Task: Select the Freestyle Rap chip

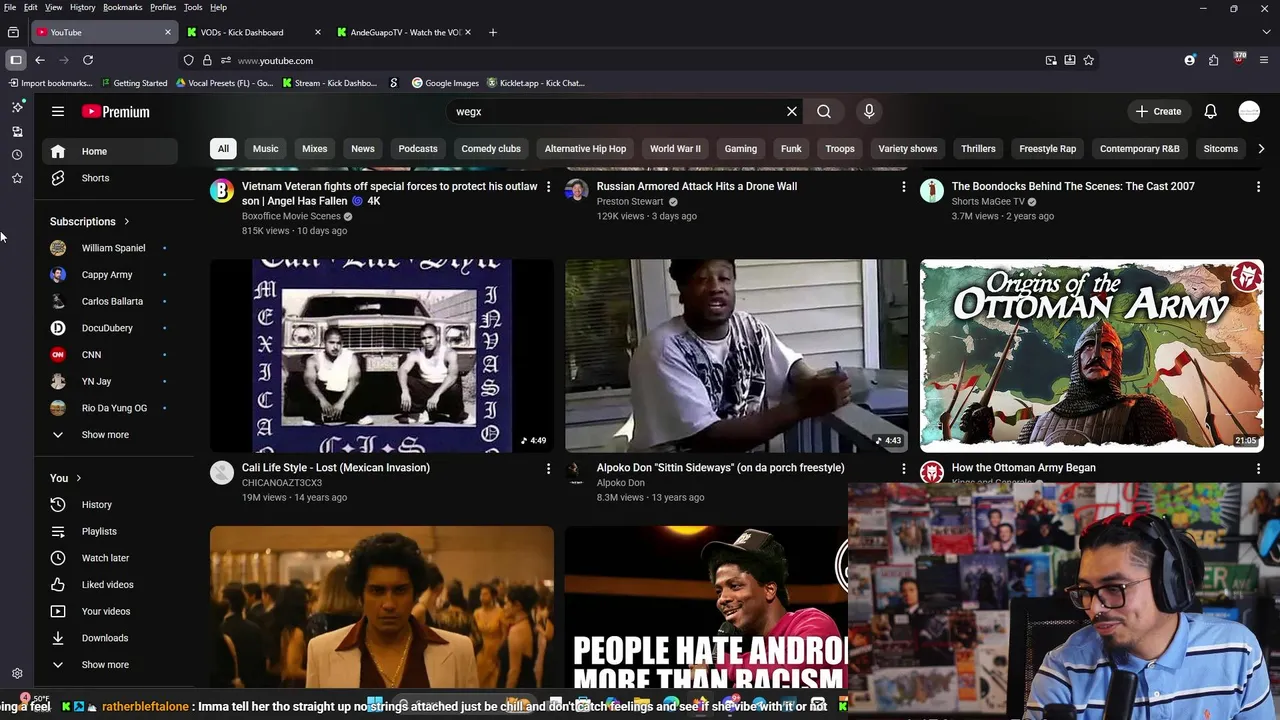Action: [1047, 149]
